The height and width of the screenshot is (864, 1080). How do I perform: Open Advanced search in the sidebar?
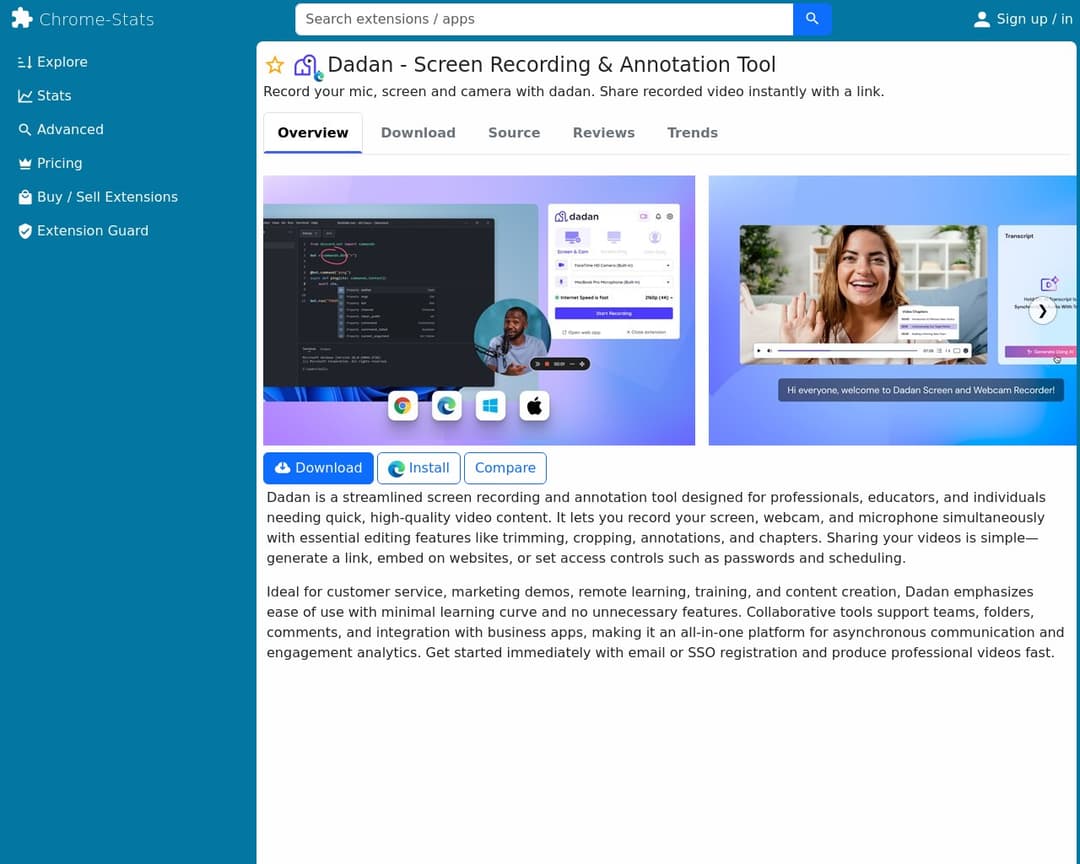(61, 130)
